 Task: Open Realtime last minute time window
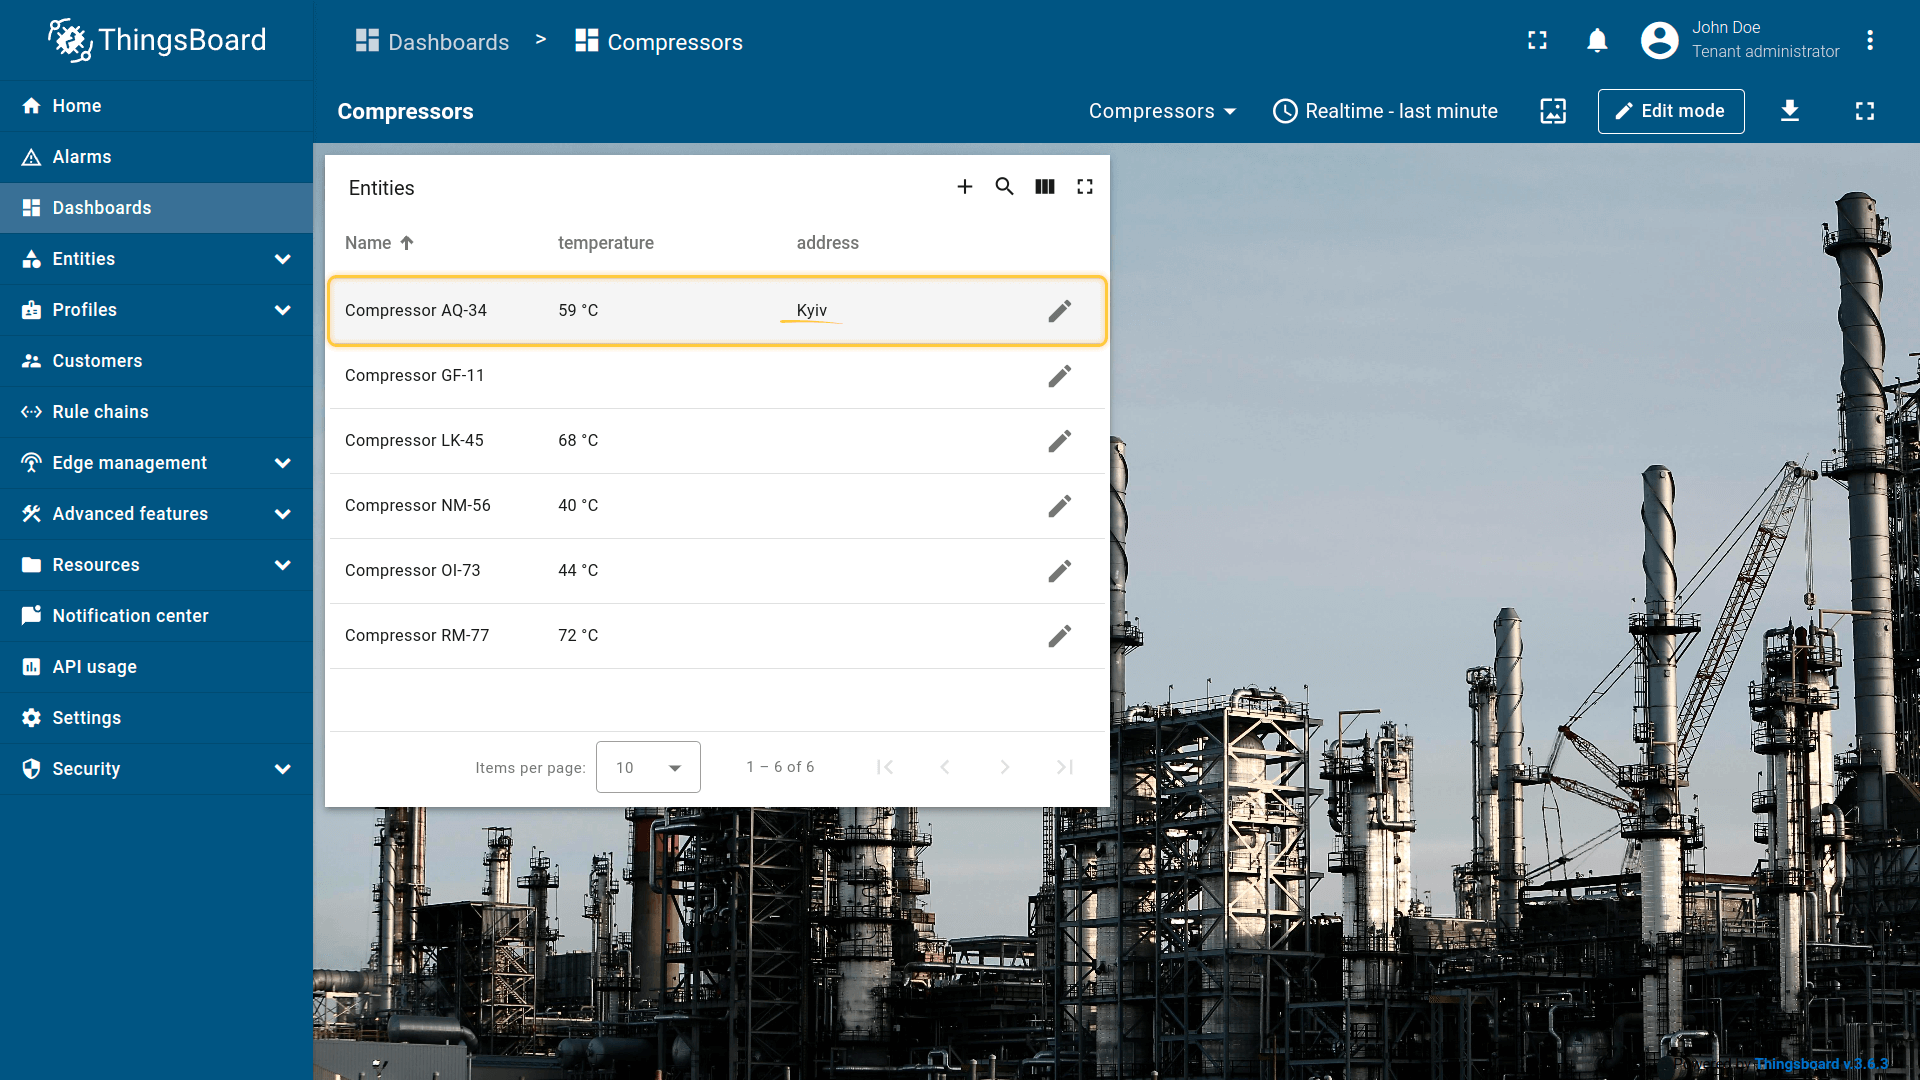[1385, 111]
